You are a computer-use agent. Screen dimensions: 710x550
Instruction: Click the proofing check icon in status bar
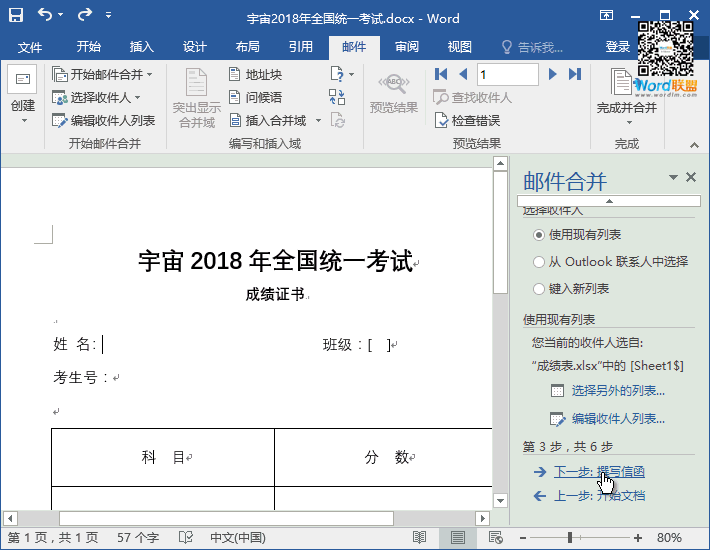pyautogui.click(x=185, y=538)
